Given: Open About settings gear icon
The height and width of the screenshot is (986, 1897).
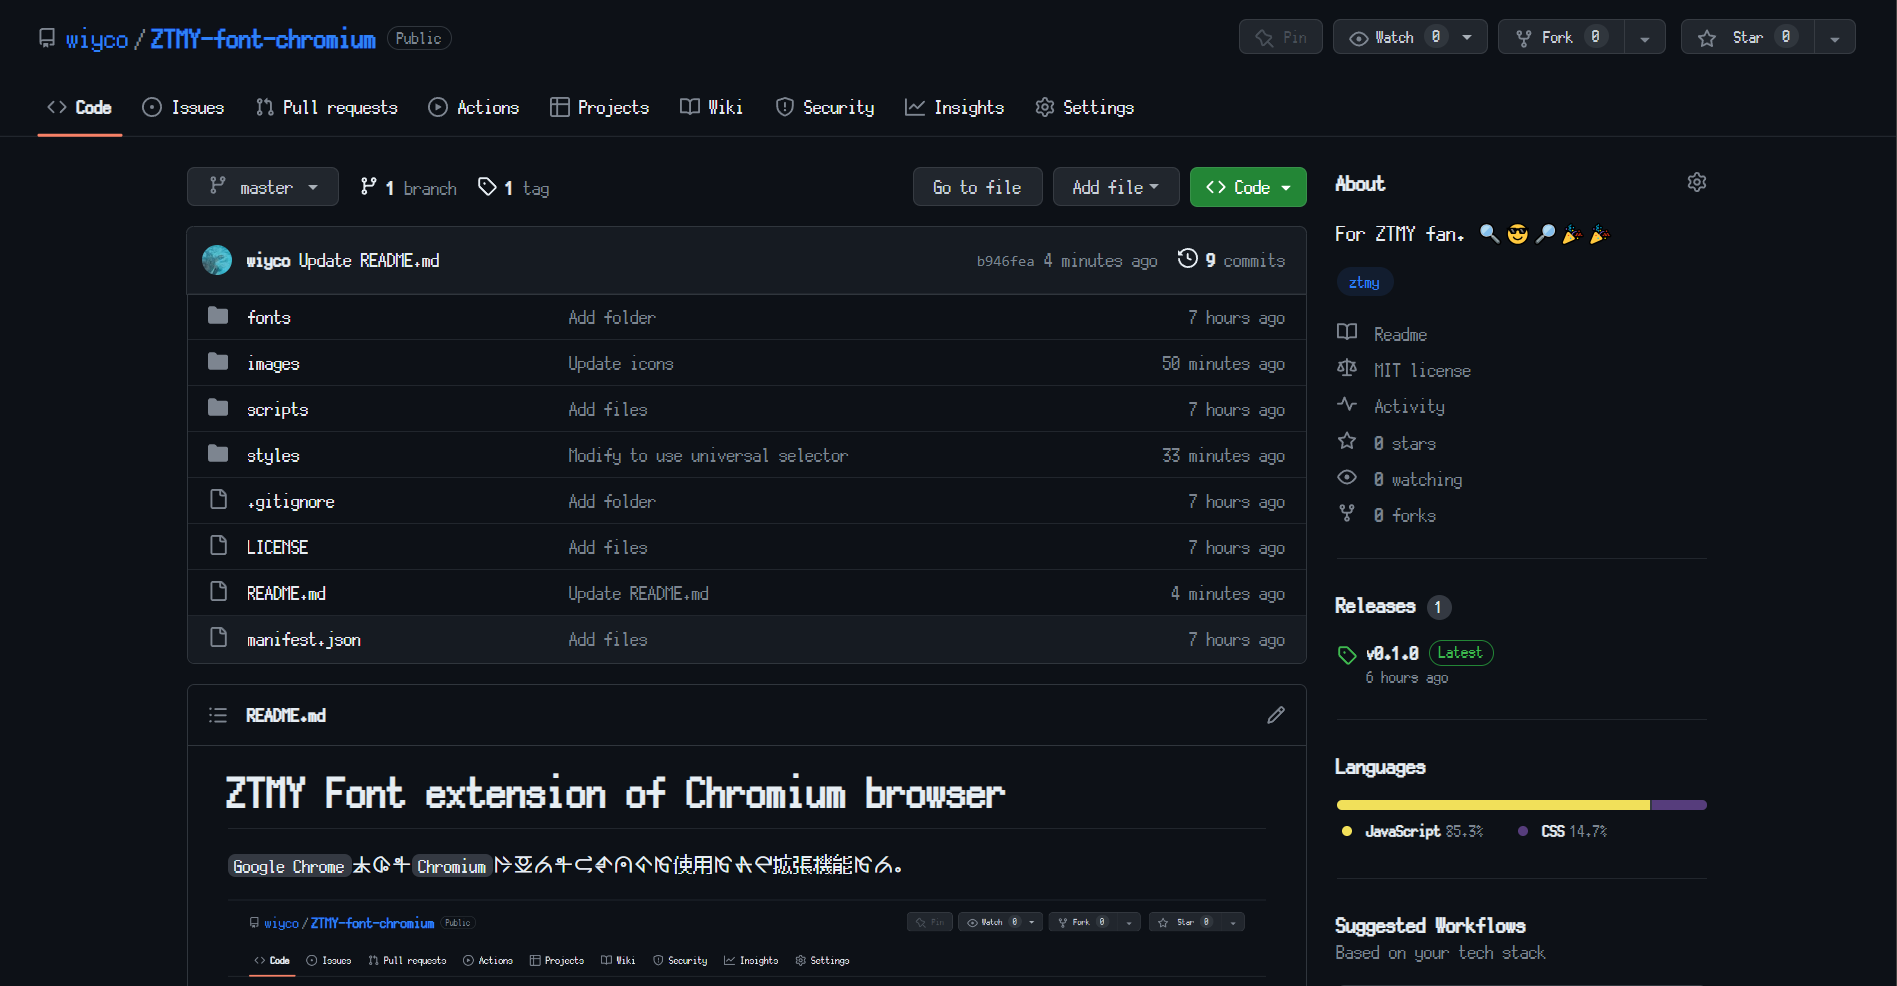Looking at the screenshot, I should [1697, 182].
